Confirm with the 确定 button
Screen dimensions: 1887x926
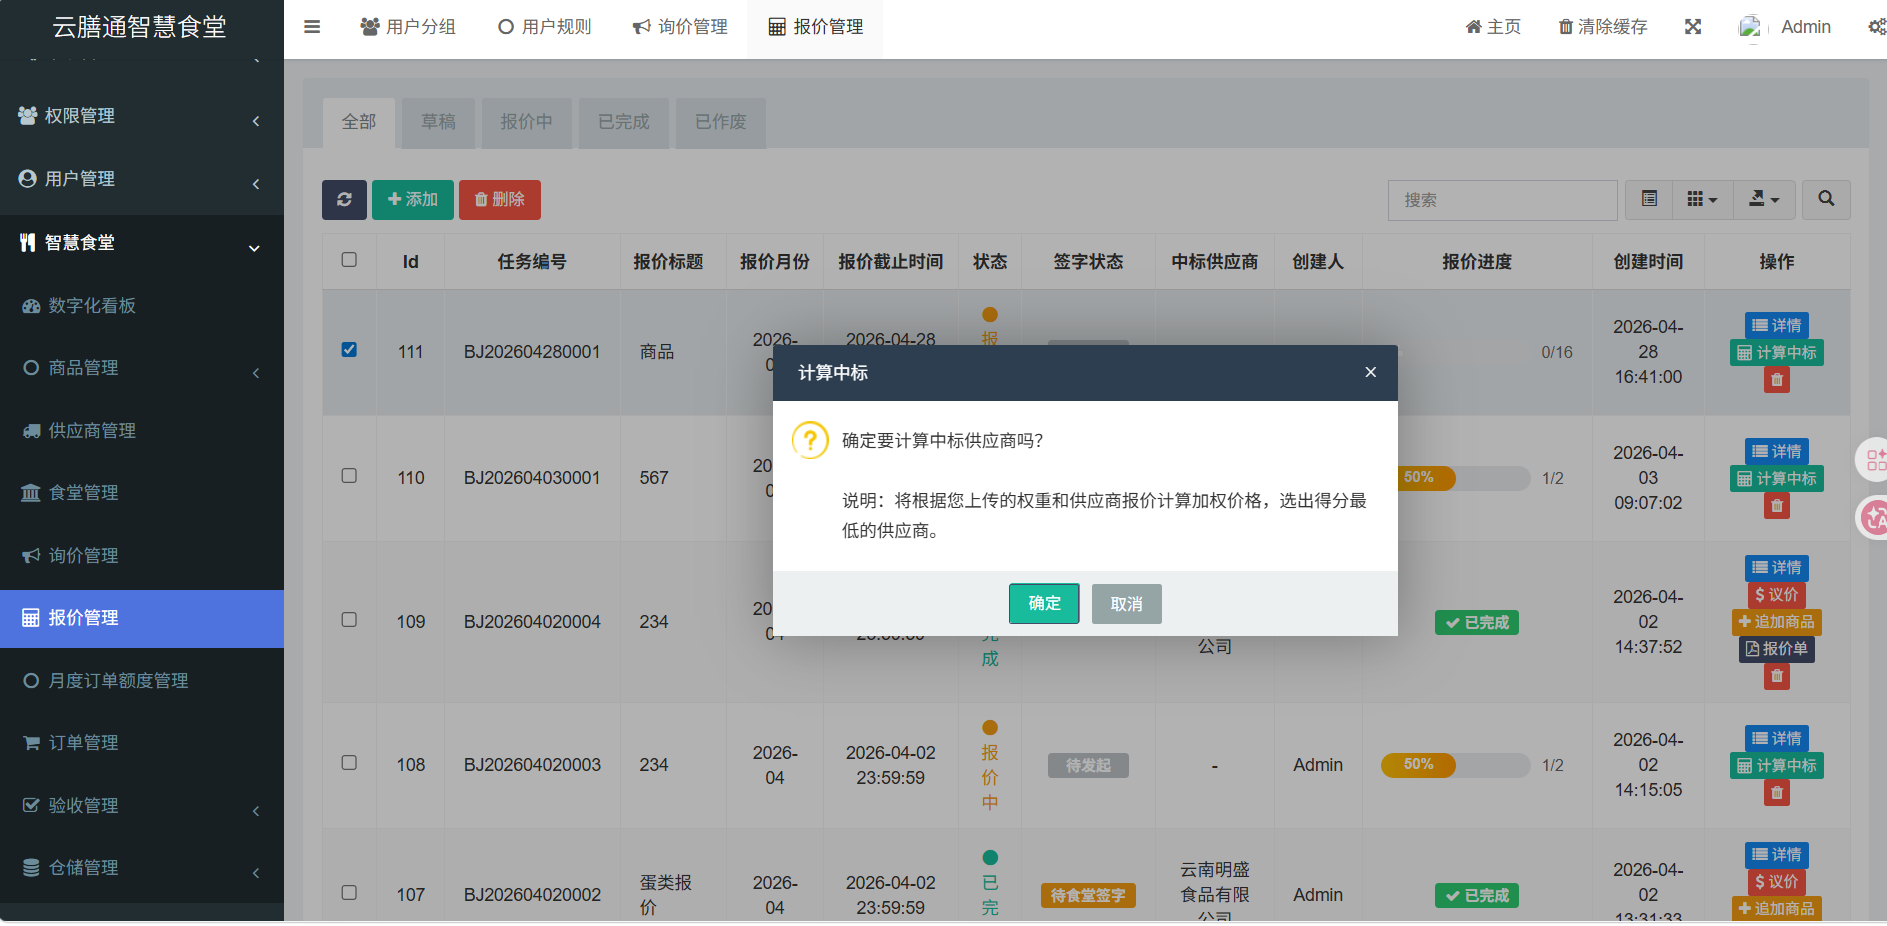[x=1043, y=604]
